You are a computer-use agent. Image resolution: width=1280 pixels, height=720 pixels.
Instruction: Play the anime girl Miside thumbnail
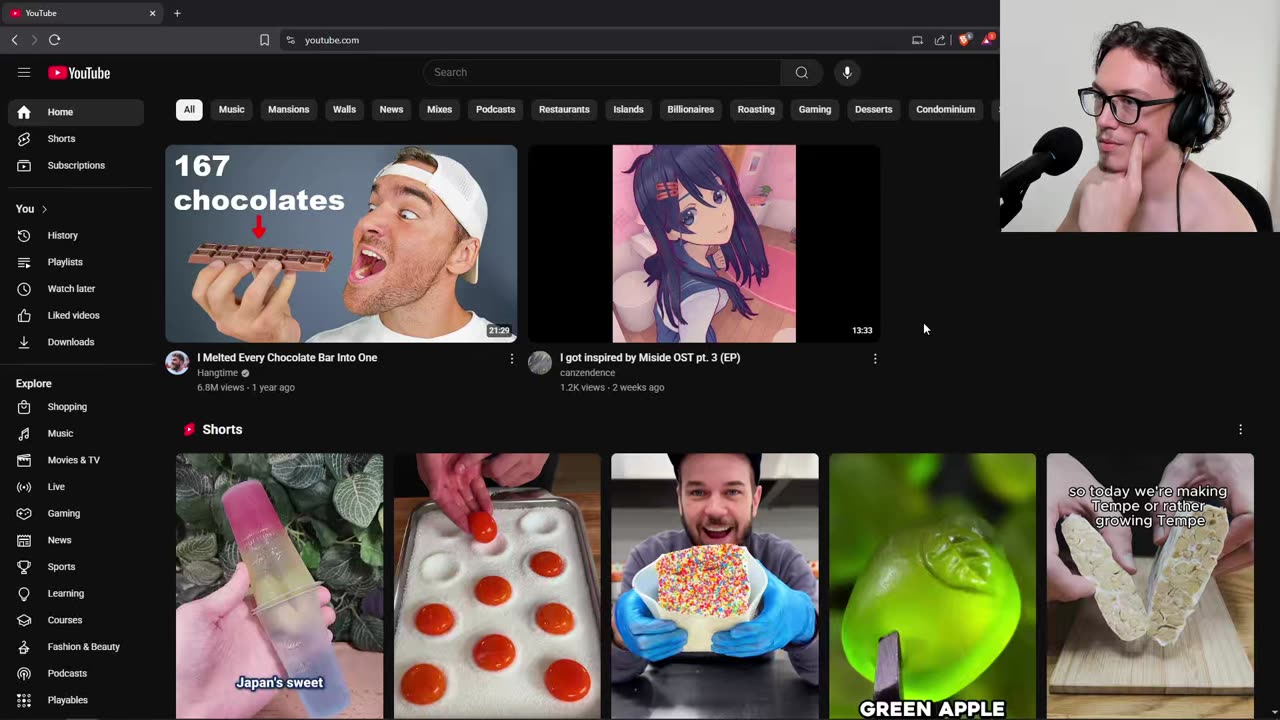coord(704,244)
